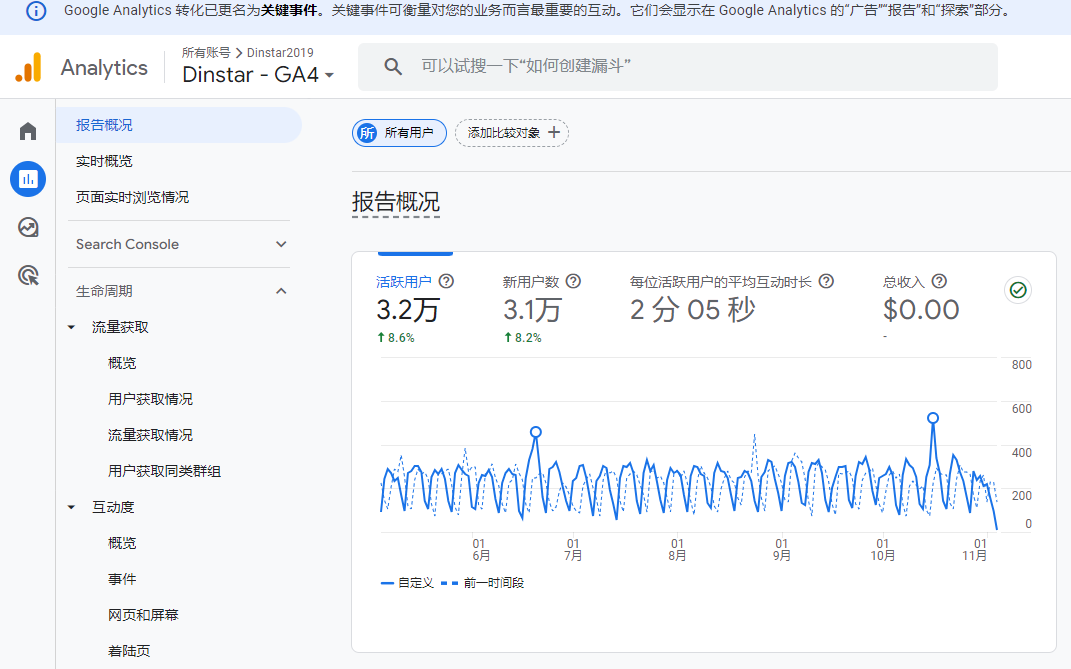The image size is (1071, 669).
Task: Click the 8.2% change under 新用户数
Action: (x=523, y=338)
